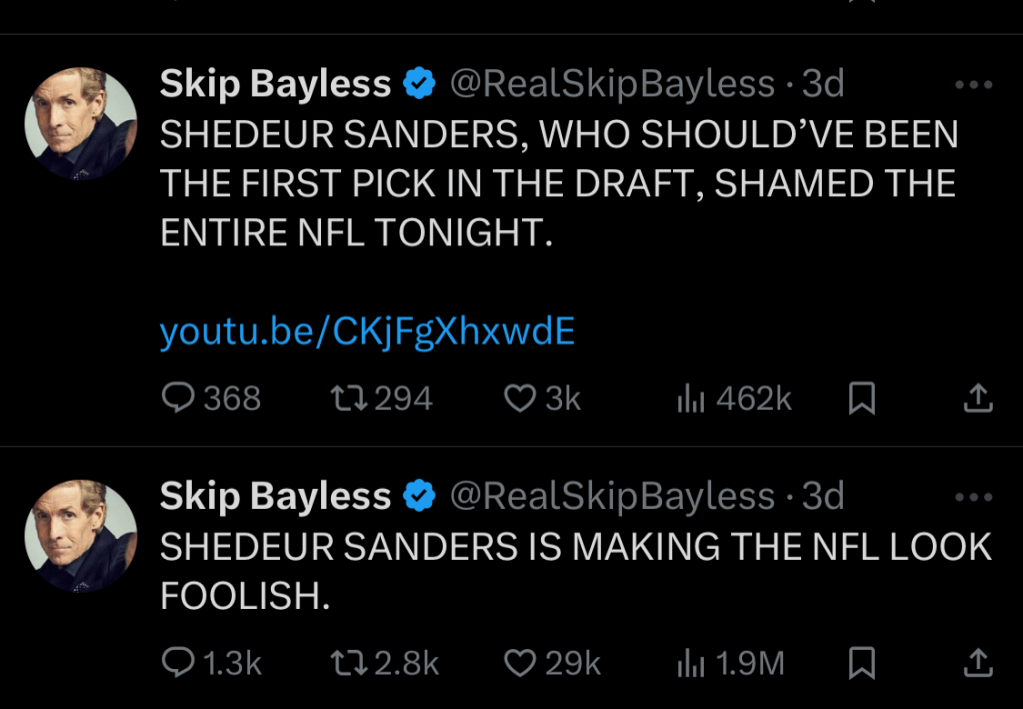The height and width of the screenshot is (709, 1023).
Task: Open the youtu.be/CKjFgXhxwdE link
Action: (367, 332)
